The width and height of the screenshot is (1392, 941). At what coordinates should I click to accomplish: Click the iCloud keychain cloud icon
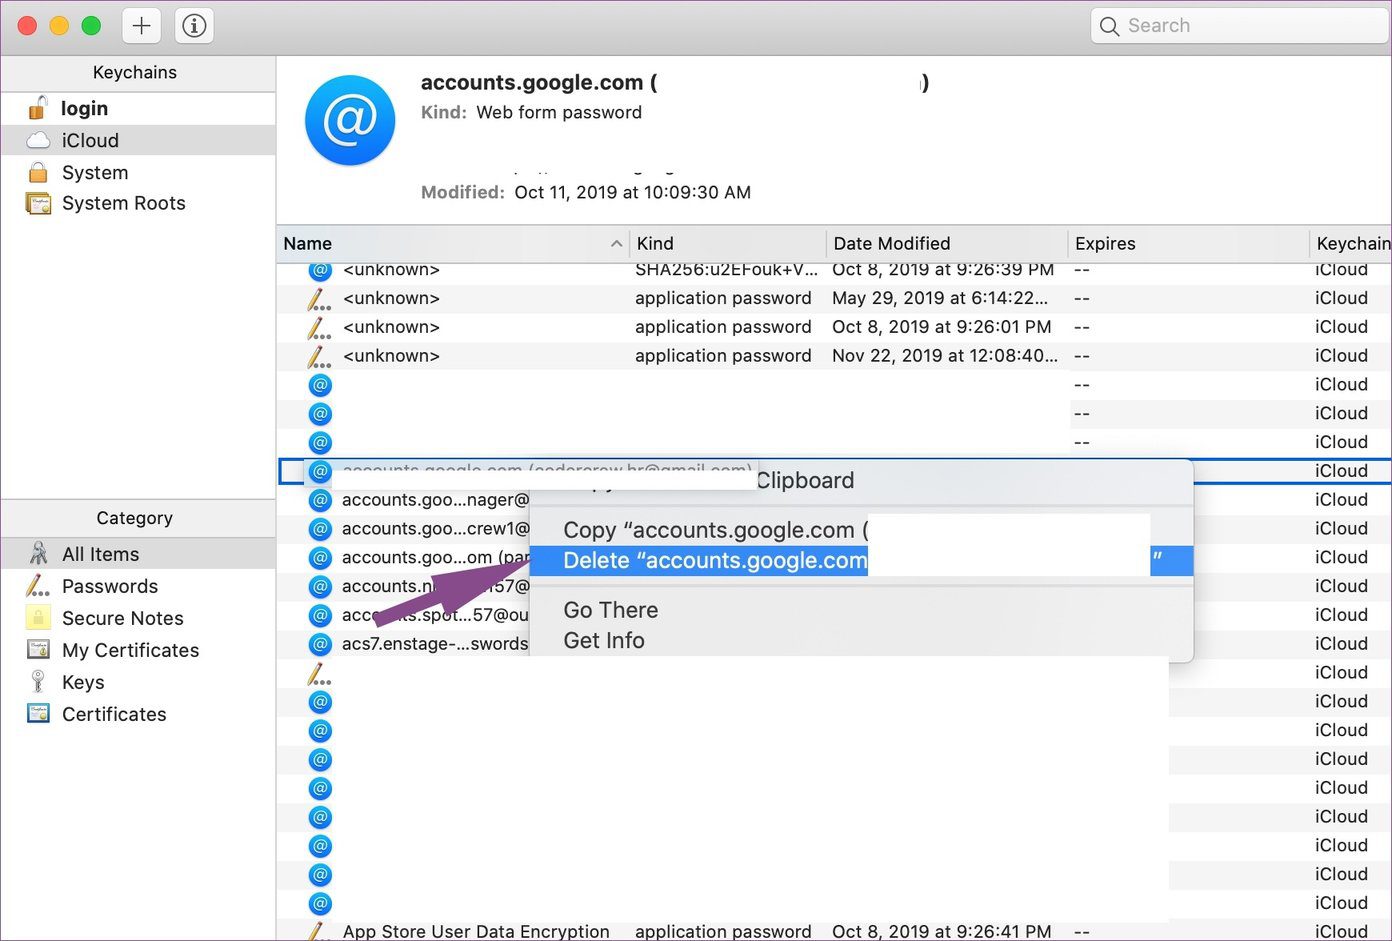coord(38,140)
